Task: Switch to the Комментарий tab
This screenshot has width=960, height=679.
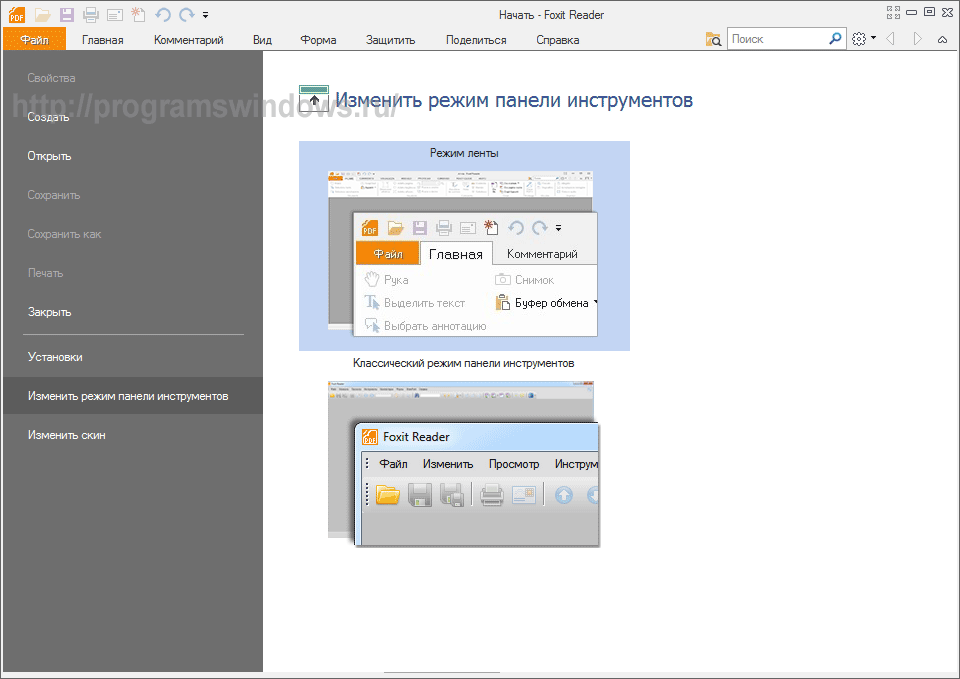Action: 189,40
